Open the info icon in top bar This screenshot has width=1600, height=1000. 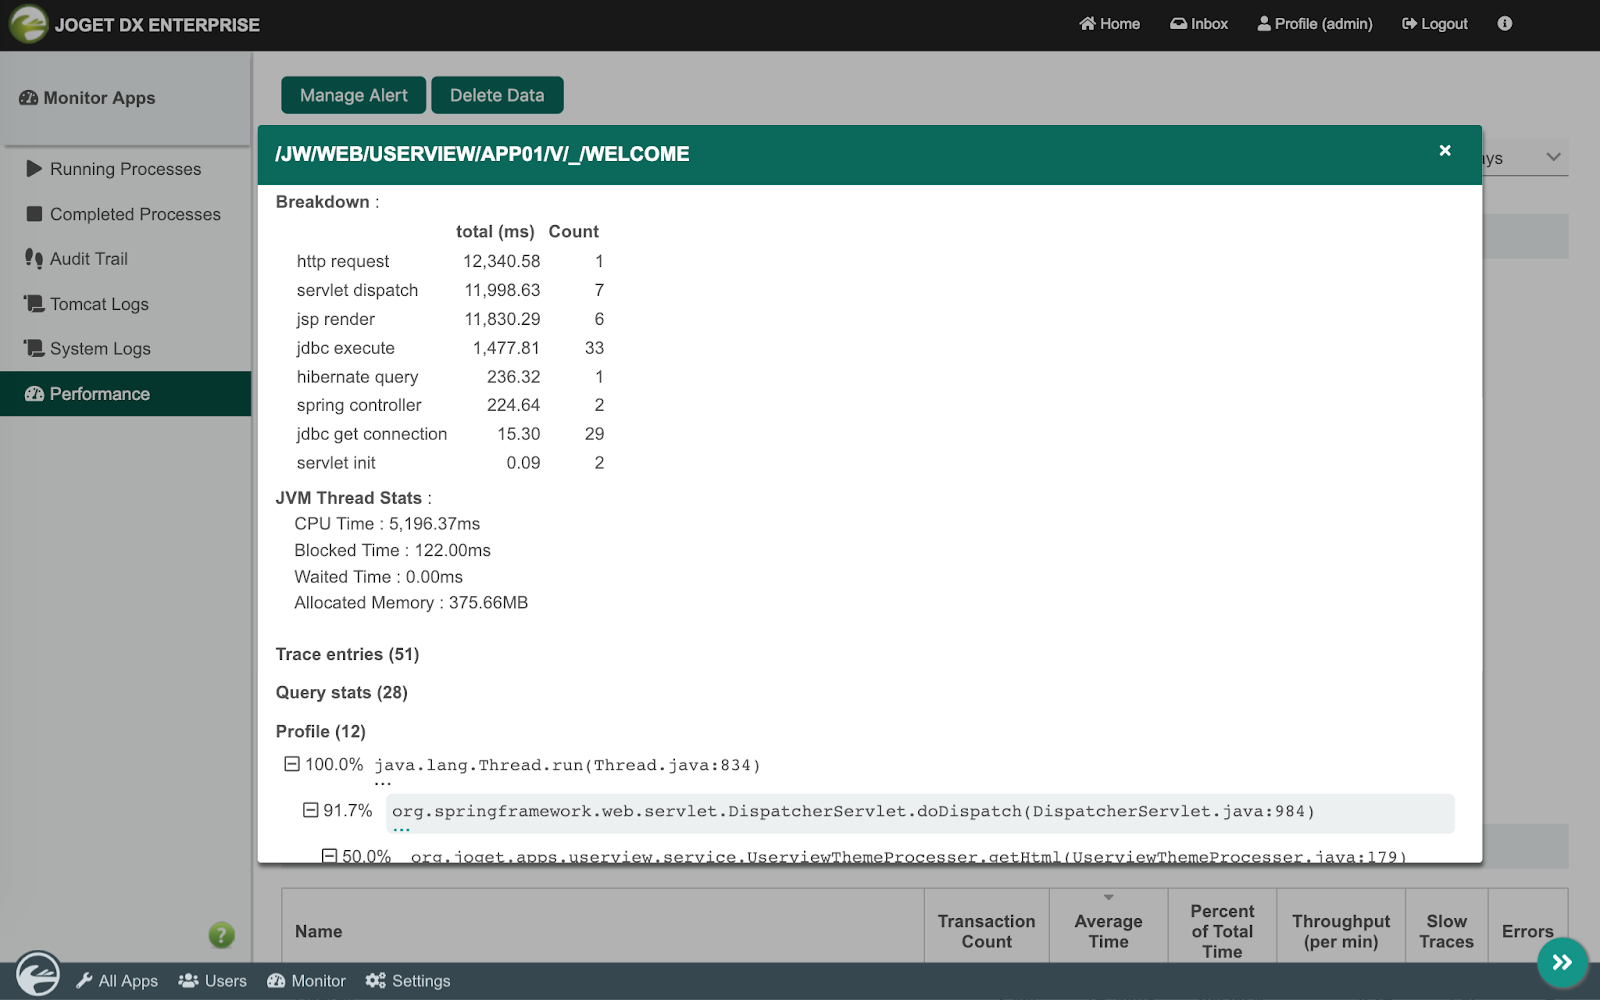point(1504,24)
